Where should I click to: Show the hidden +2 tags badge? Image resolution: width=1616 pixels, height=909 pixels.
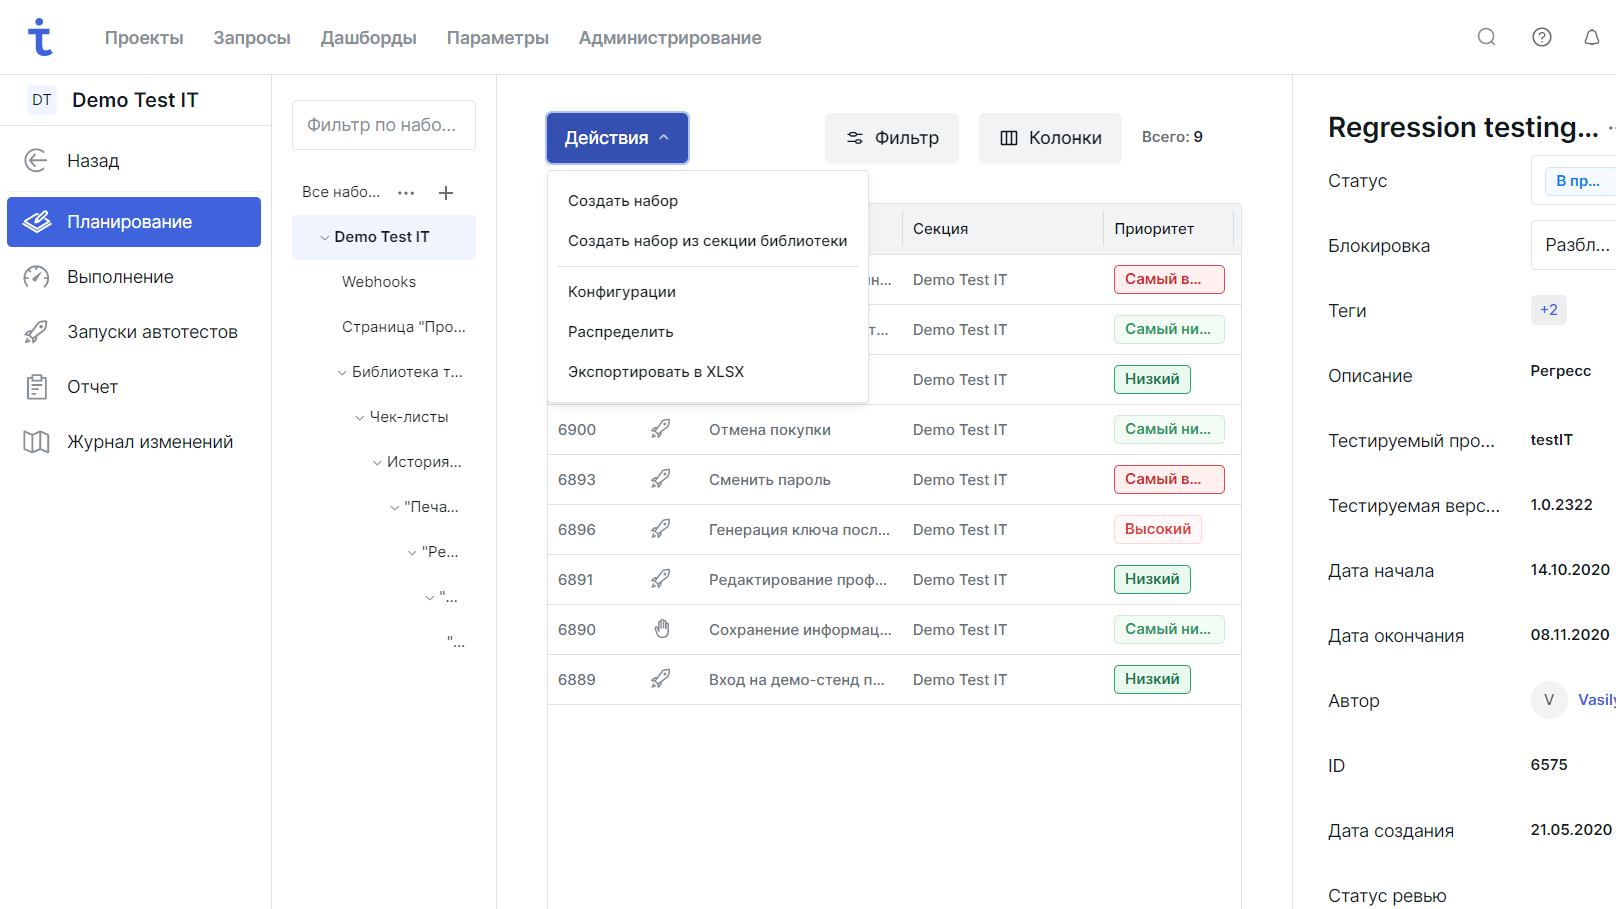(x=1549, y=310)
